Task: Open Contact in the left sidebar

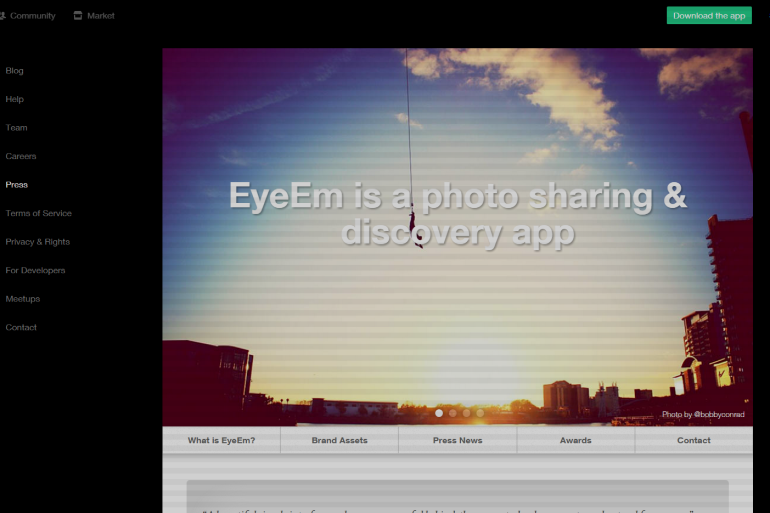Action: (21, 327)
